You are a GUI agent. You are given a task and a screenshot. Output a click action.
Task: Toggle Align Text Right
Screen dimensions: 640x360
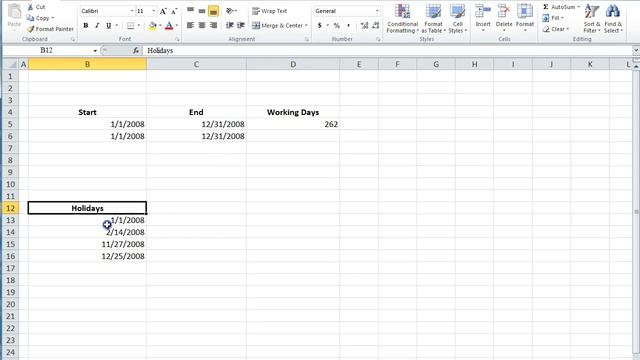[x=213, y=25]
